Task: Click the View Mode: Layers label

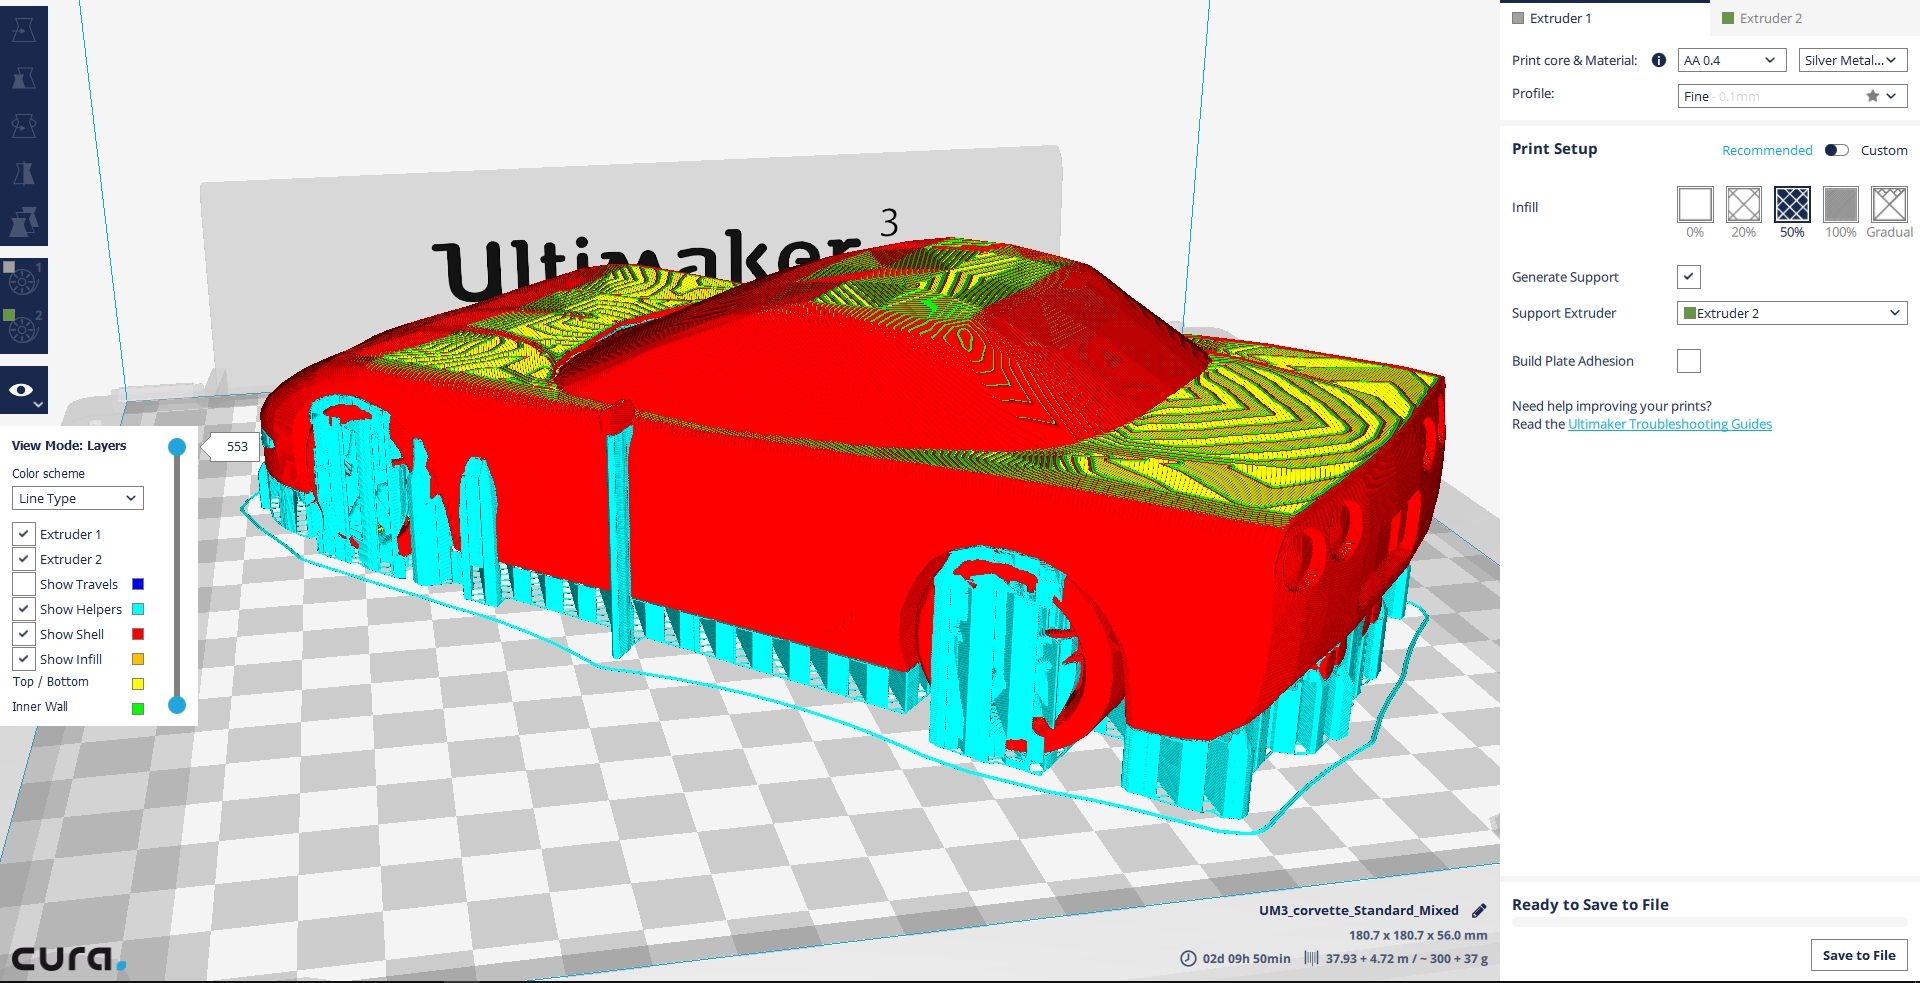Action: [x=69, y=445]
